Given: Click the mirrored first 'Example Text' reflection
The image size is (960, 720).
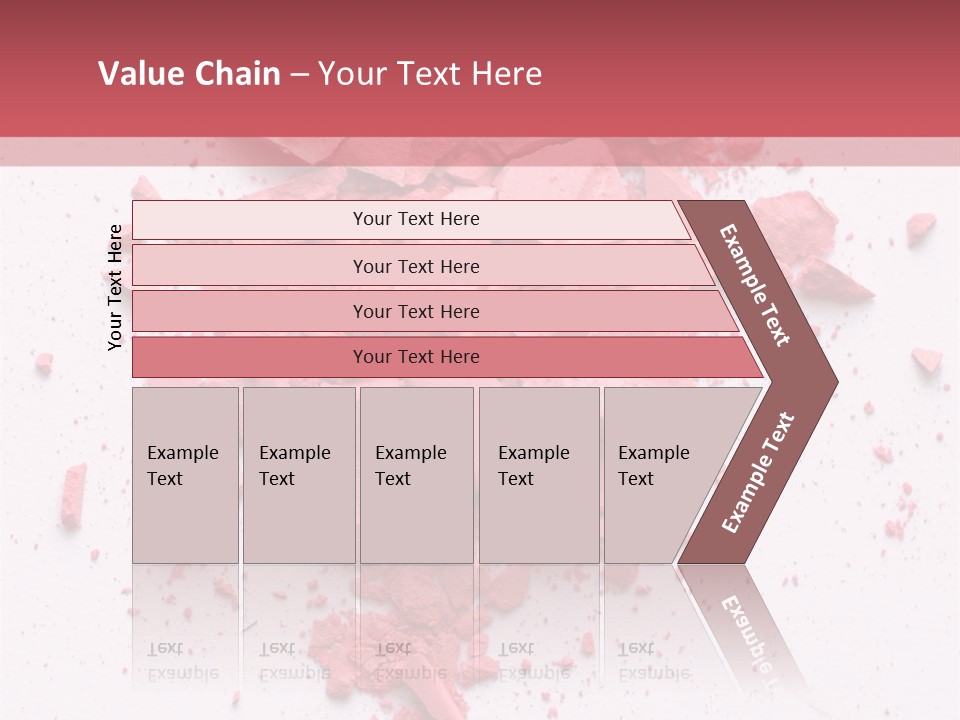Looking at the screenshot, I should tap(182, 661).
